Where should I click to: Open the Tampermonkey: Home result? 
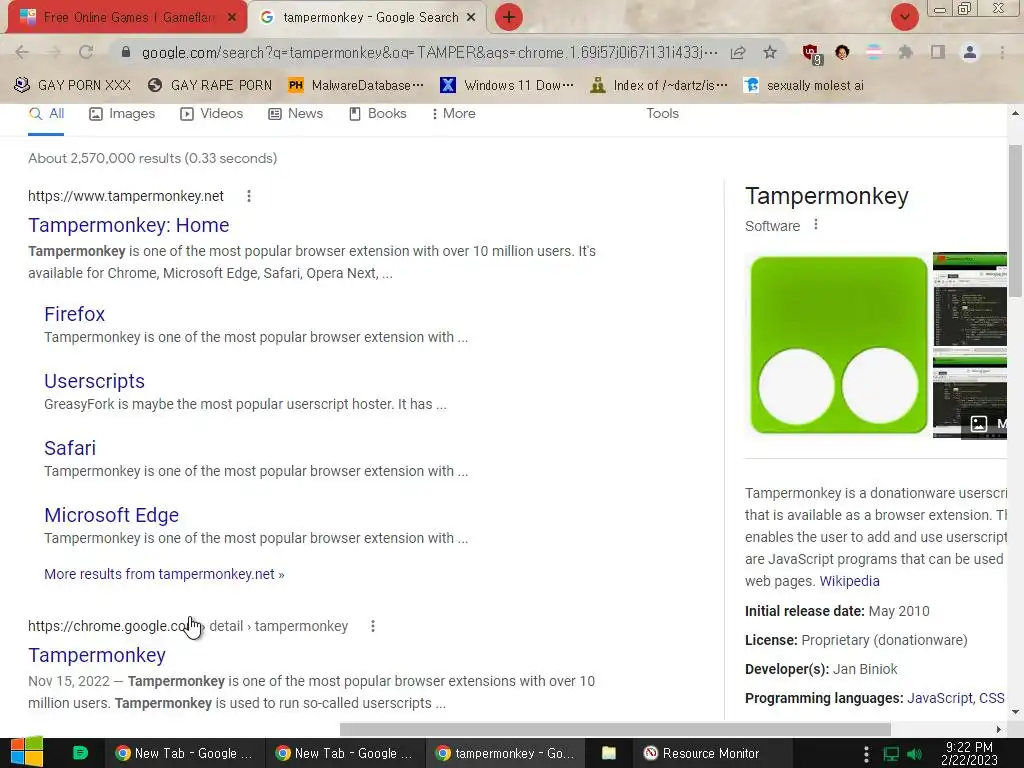tap(129, 225)
